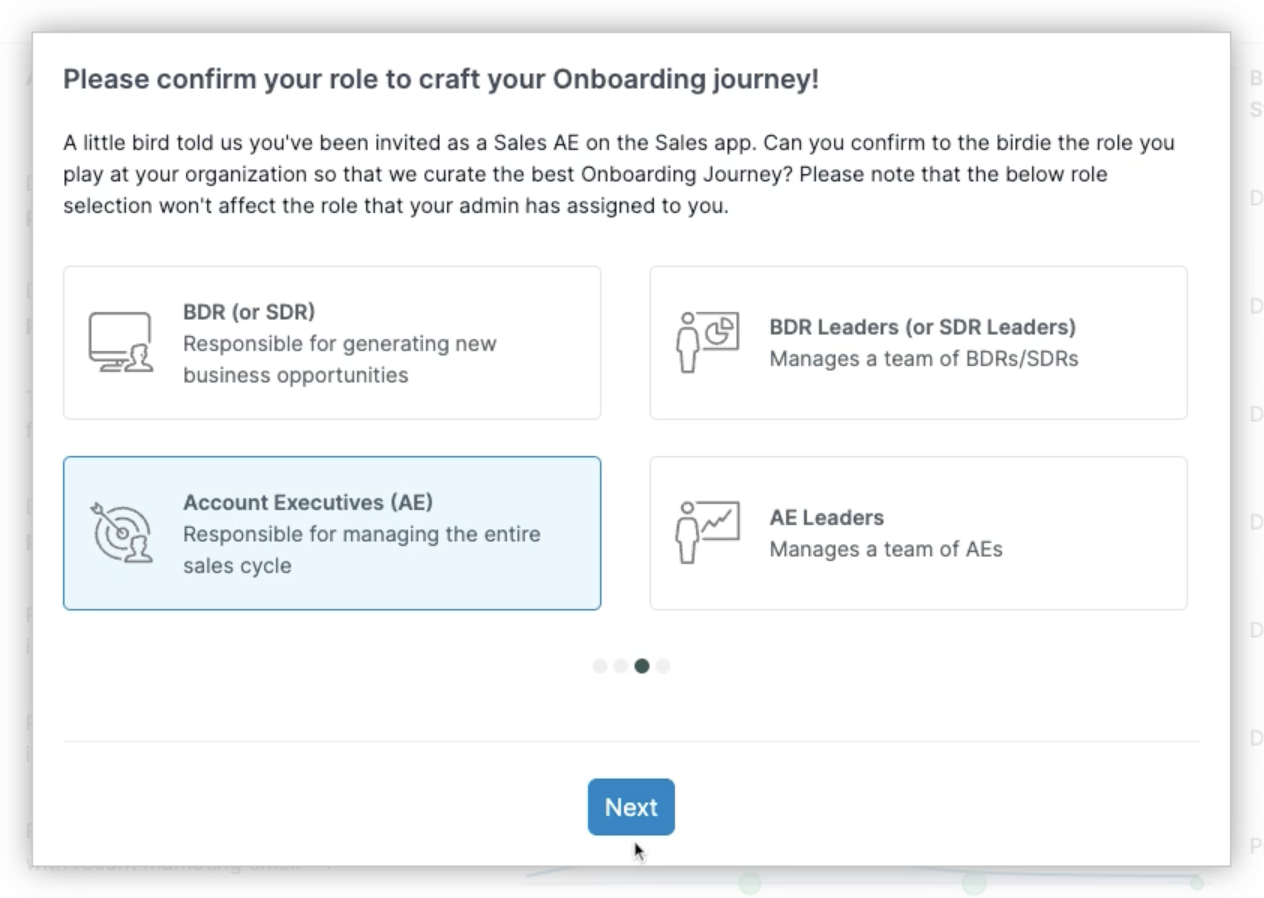
Task: Click the target arrow icon for Account Executives
Action: tap(121, 532)
